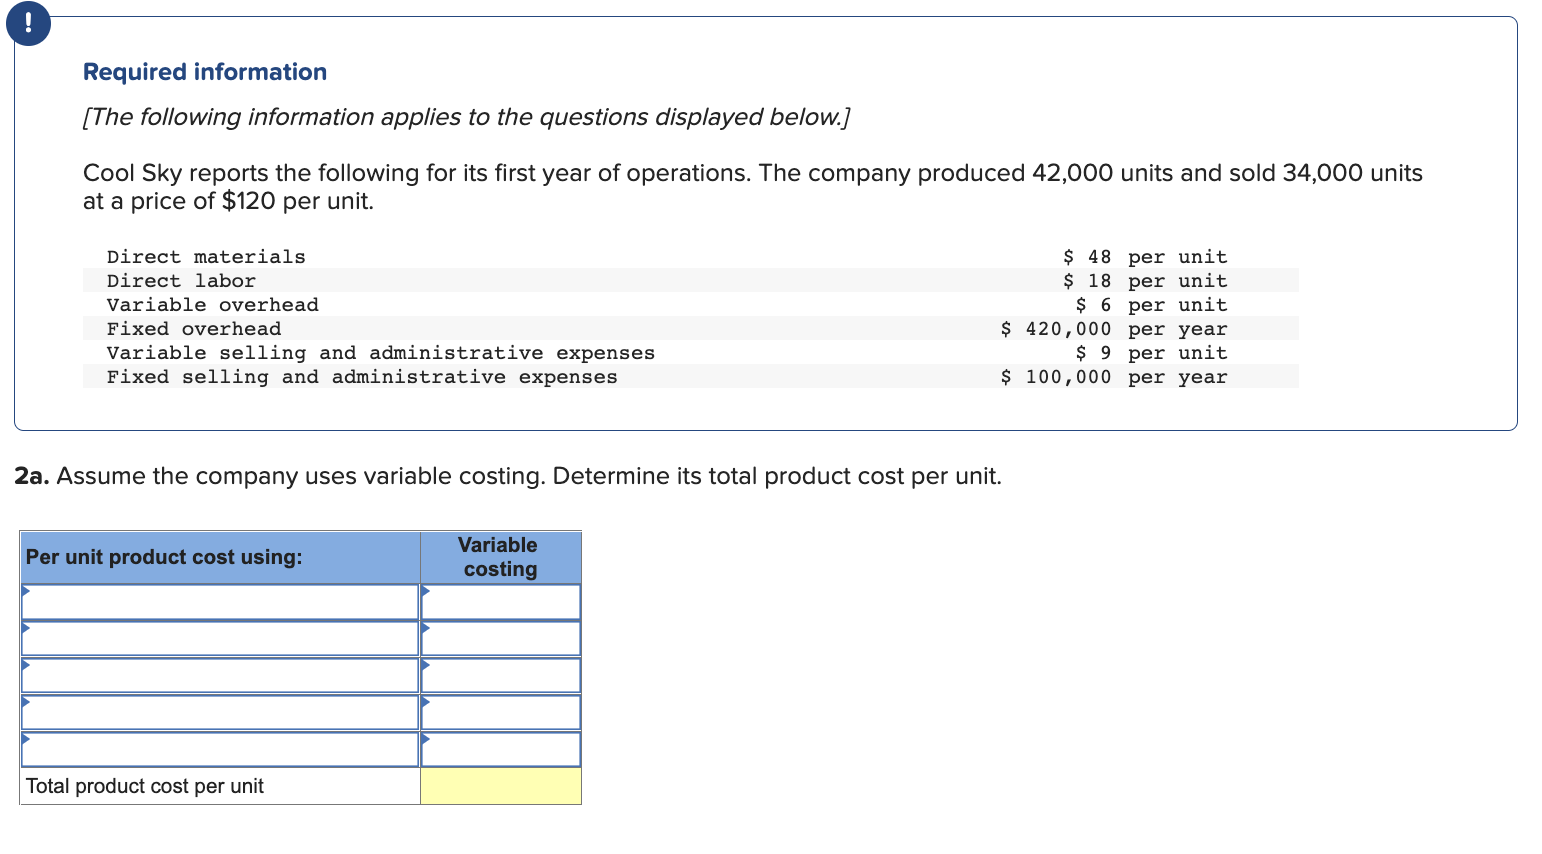
Task: Click the "$ 48 per unit" value
Action: pyautogui.click(x=1145, y=257)
